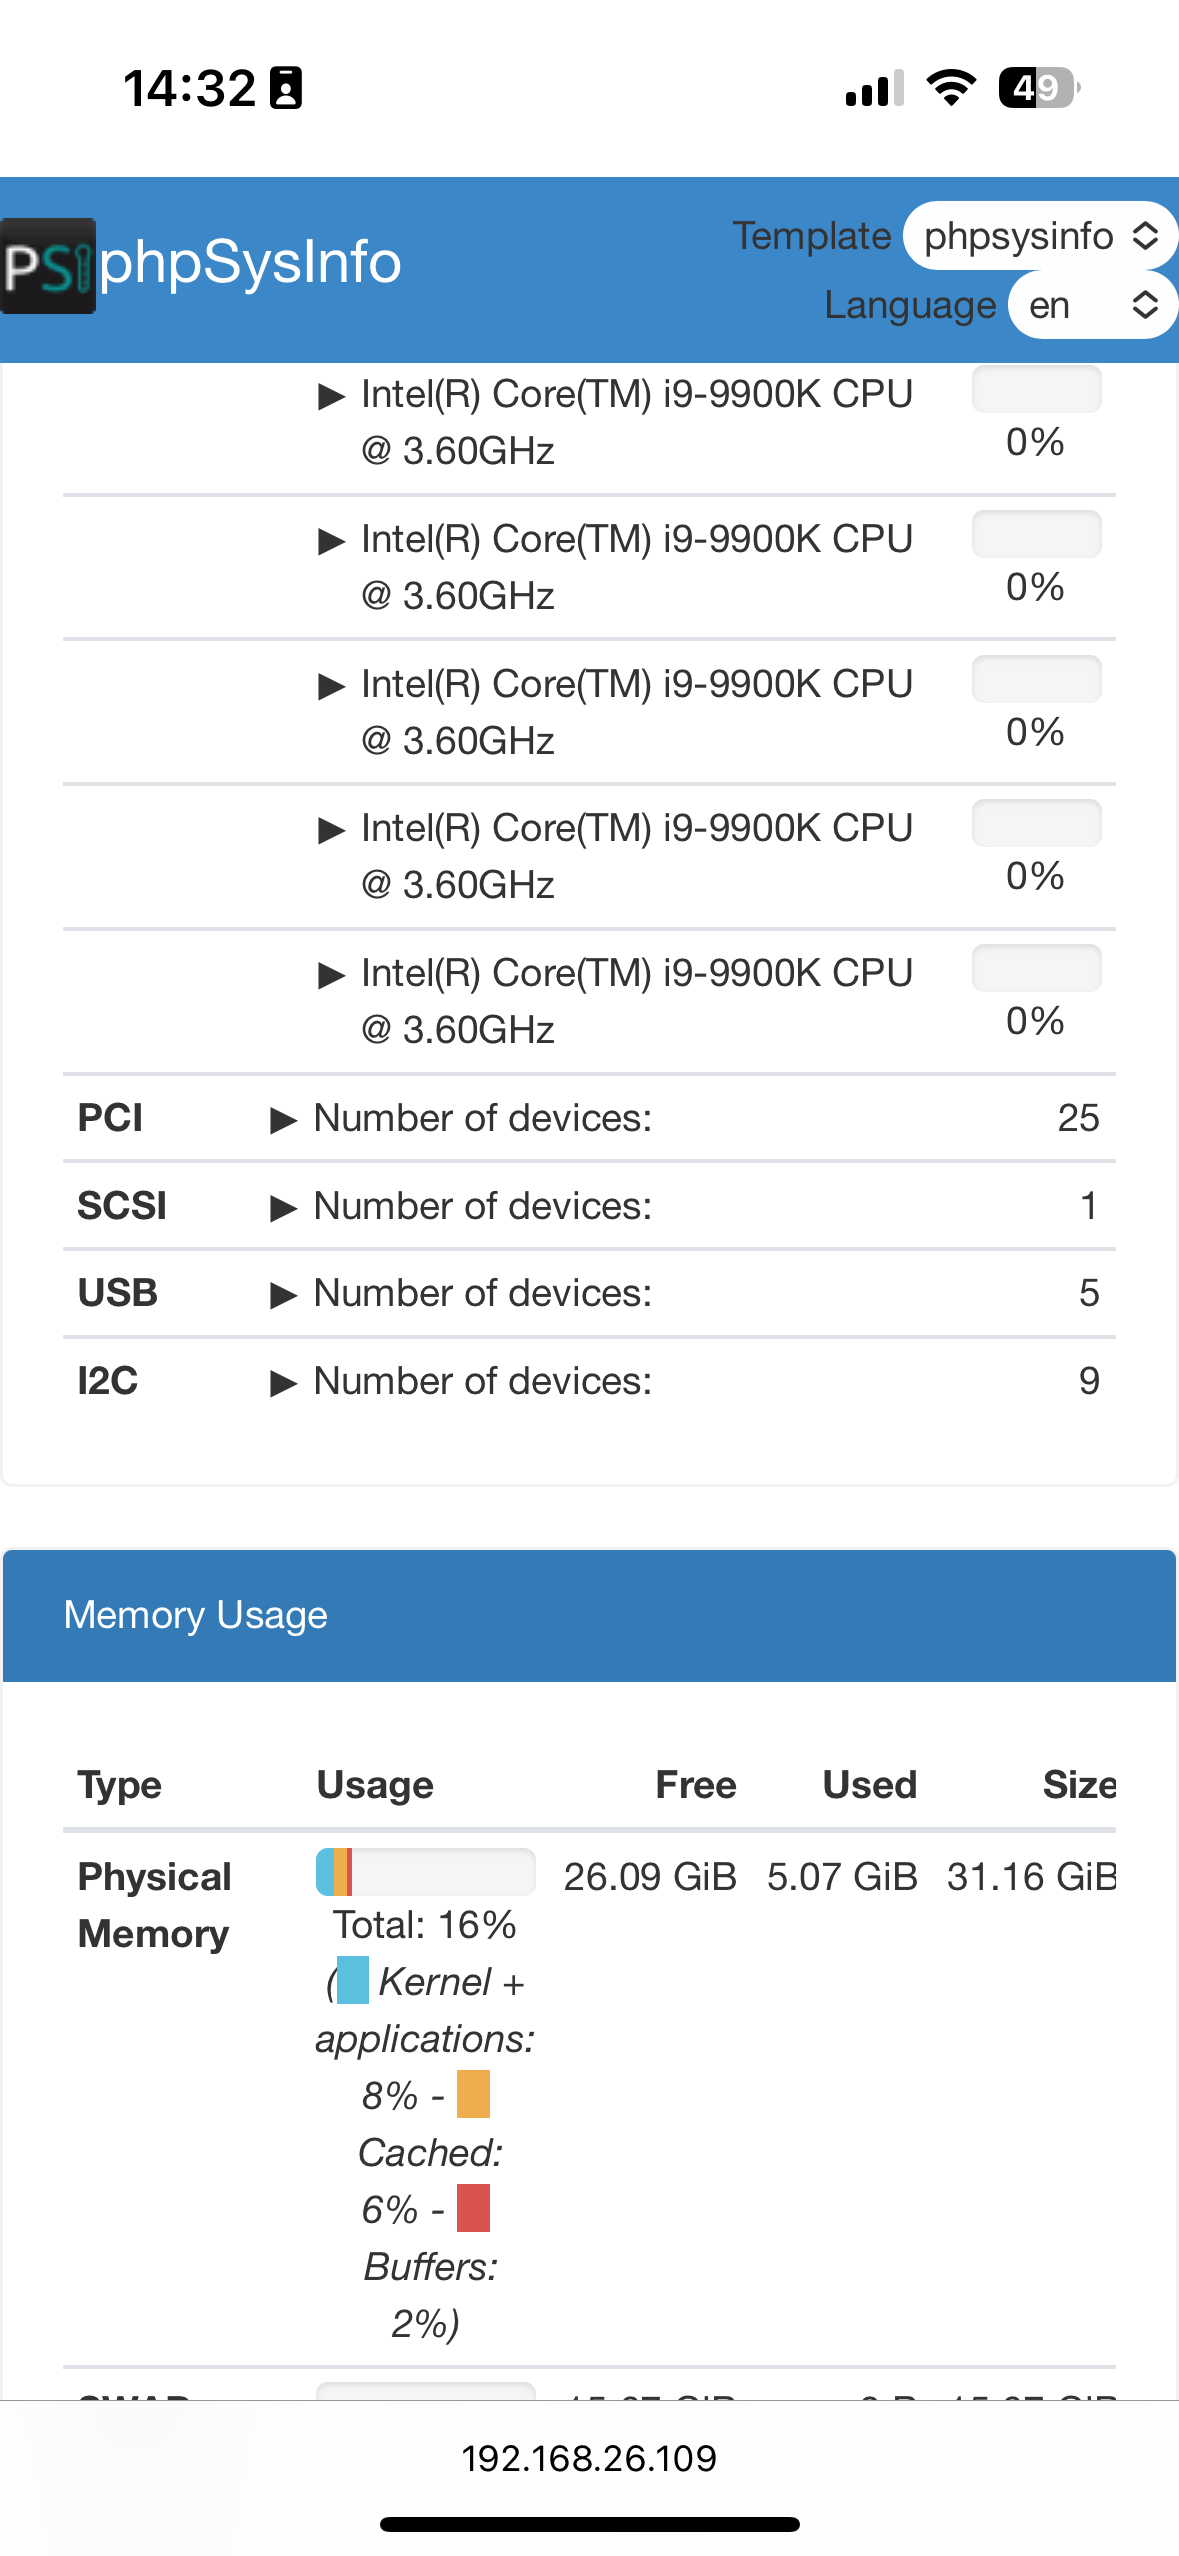Tap the 192.168.26.109 address bar
Viewport: 1179px width, 2556px height.
(589, 2458)
